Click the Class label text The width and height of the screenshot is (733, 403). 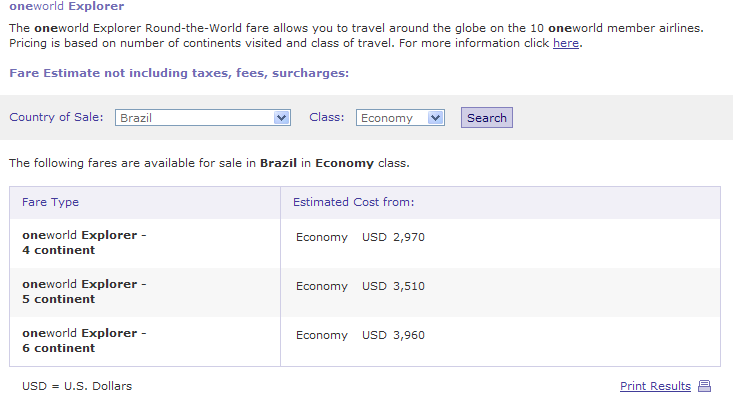[327, 117]
